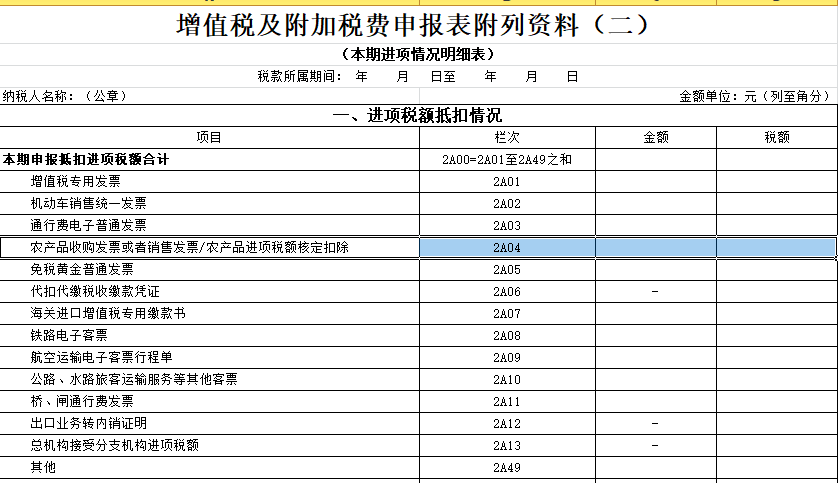Screen dimensions: 838x483
Task: Click the '纳税人名称：（公章）' cell
Action: 65,96
